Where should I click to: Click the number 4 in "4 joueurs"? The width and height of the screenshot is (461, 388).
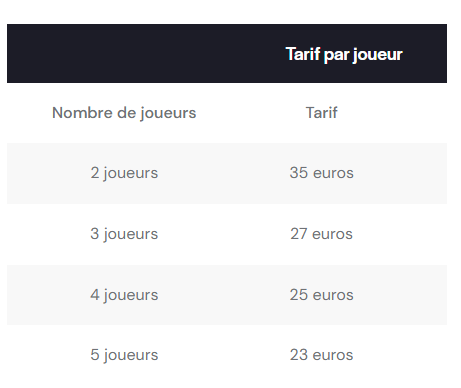tap(95, 295)
